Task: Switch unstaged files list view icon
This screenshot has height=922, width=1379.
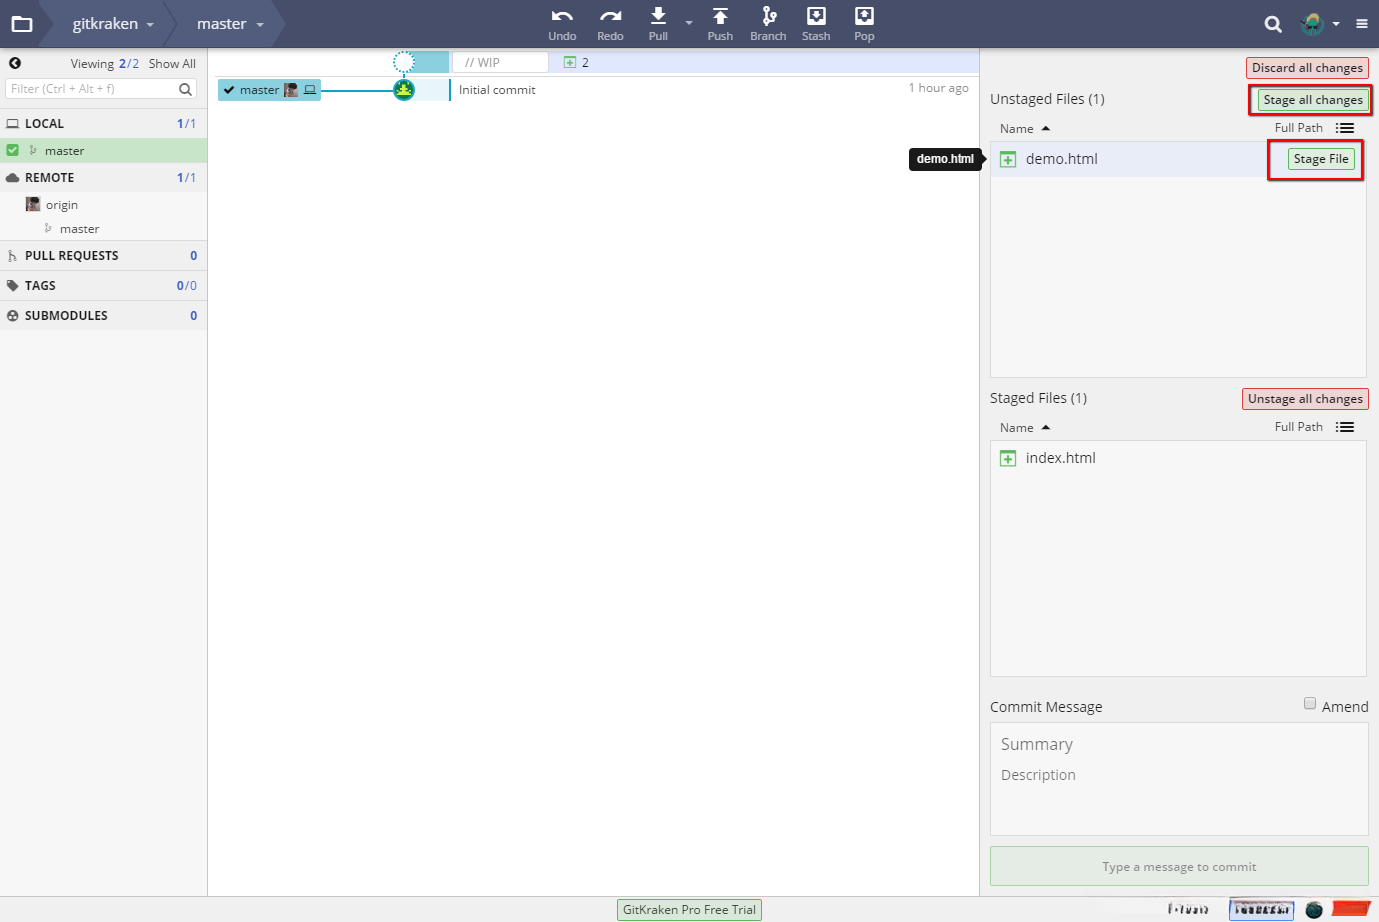Action: click(x=1345, y=128)
